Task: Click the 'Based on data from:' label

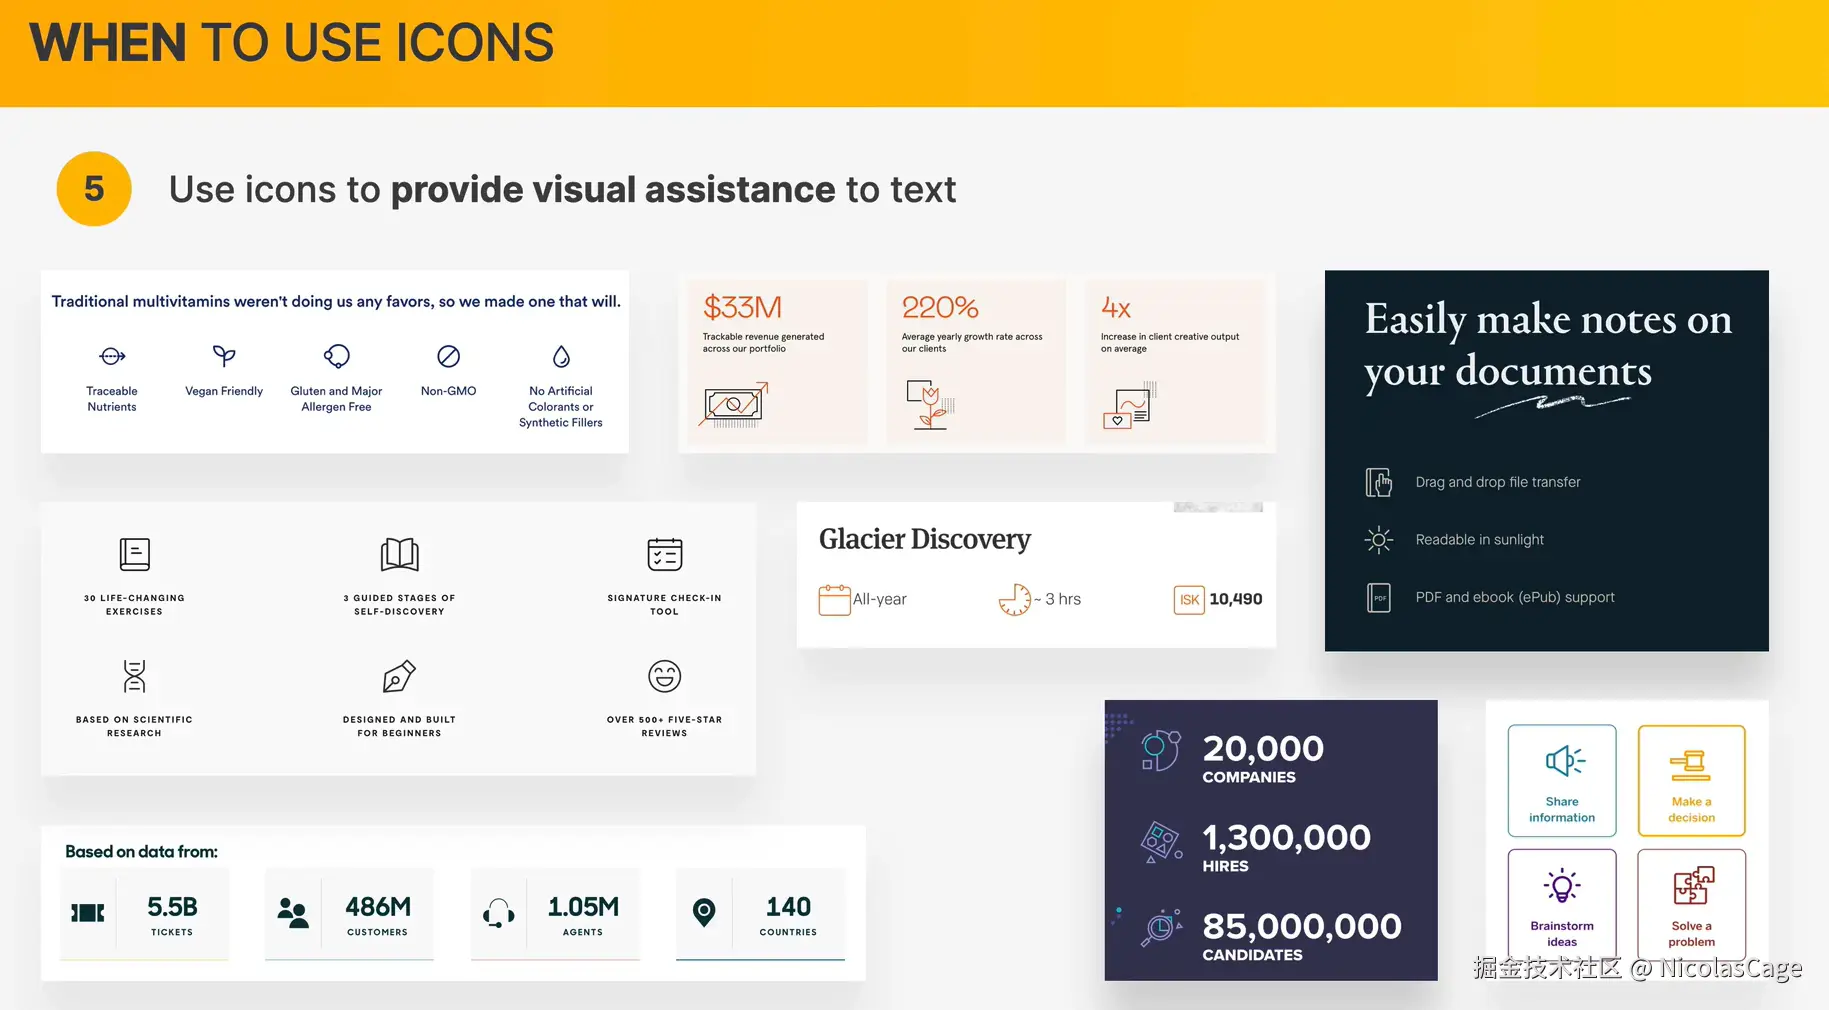Action: pyautogui.click(x=141, y=852)
